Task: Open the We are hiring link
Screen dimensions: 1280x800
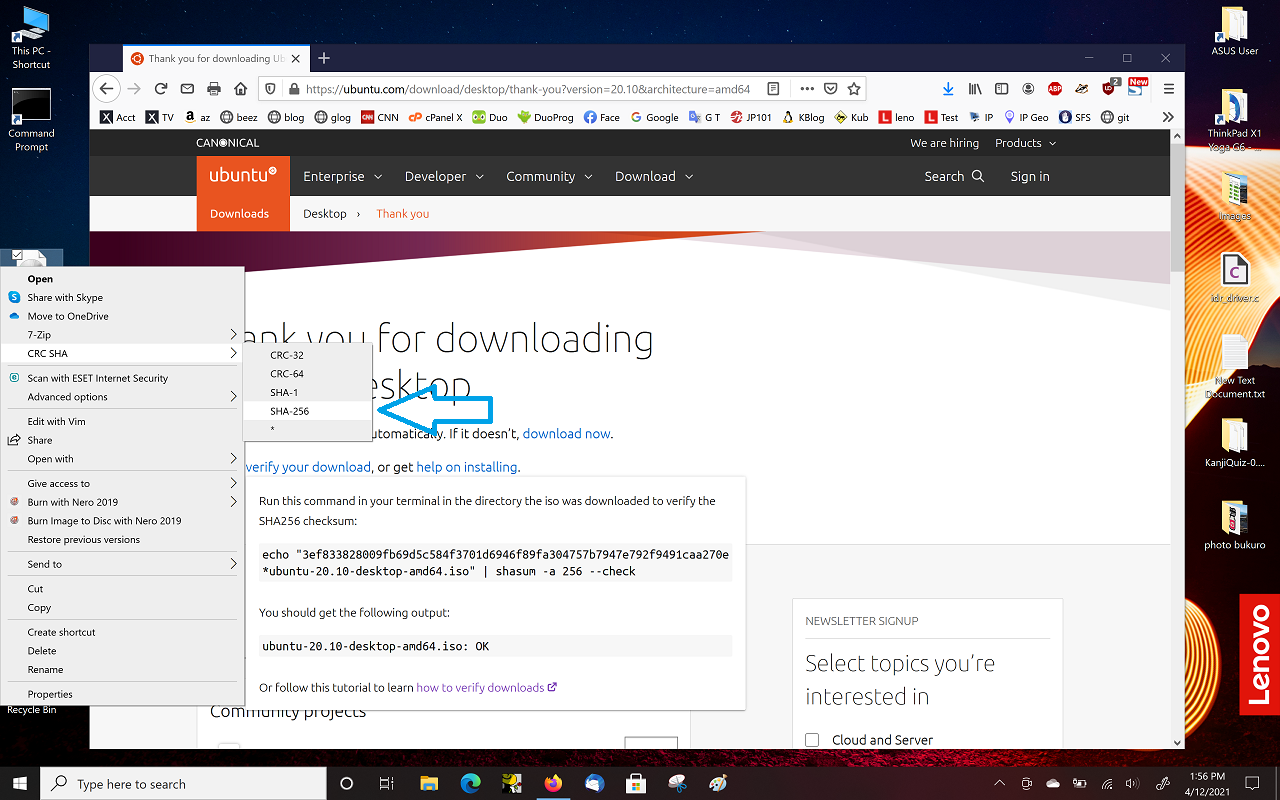Action: (944, 143)
